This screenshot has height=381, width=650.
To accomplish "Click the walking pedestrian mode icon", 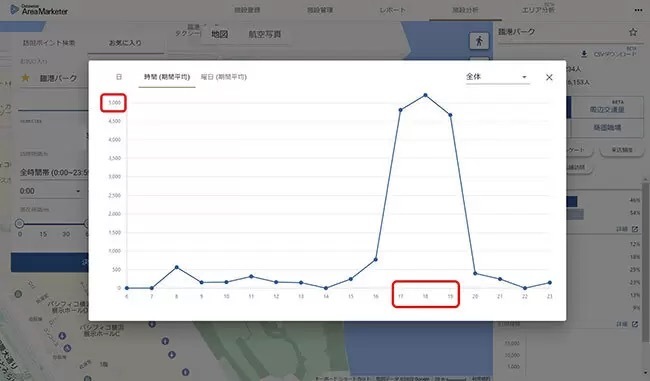I will pos(479,41).
